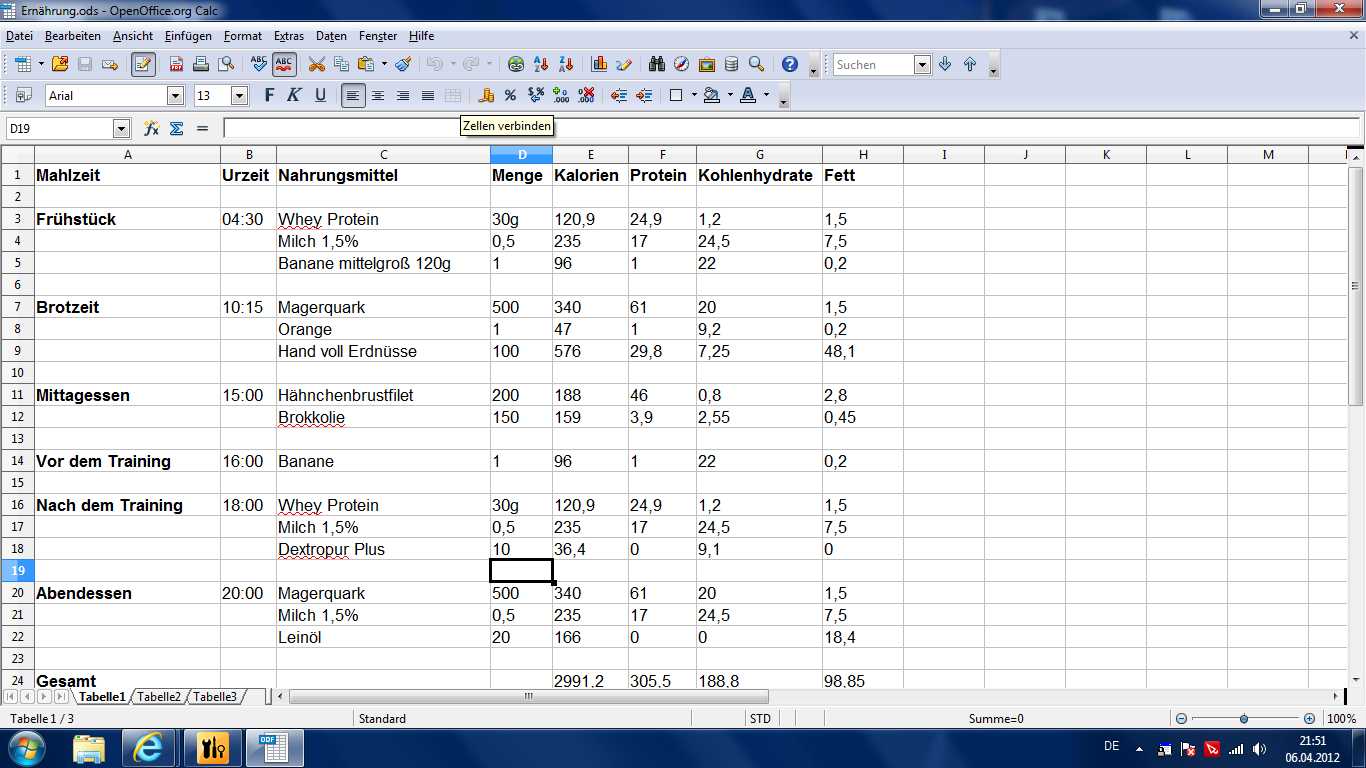The height and width of the screenshot is (768, 1366).
Task: Open the Styles and Formatting icon
Action: (x=23, y=95)
